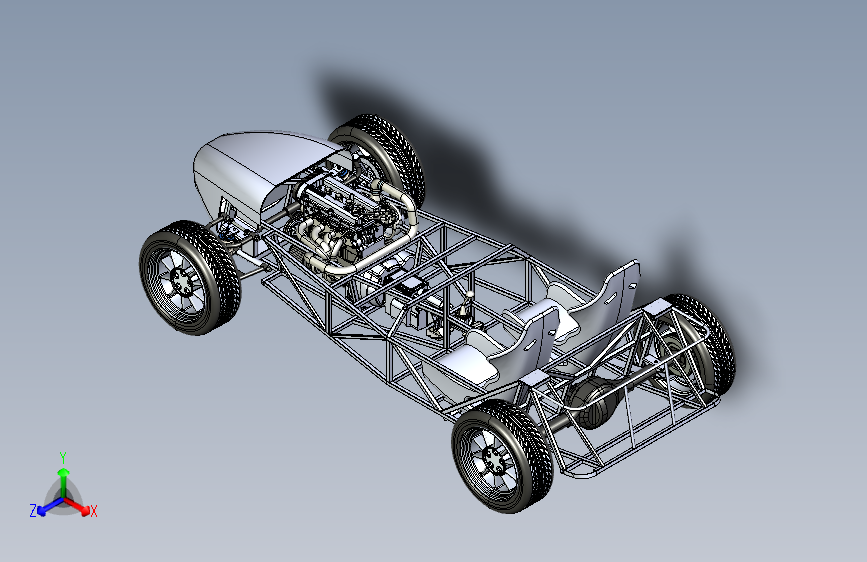Viewport: 867px width, 562px height.
Task: Click the green Y axis arrow of triad
Action: click(64, 483)
